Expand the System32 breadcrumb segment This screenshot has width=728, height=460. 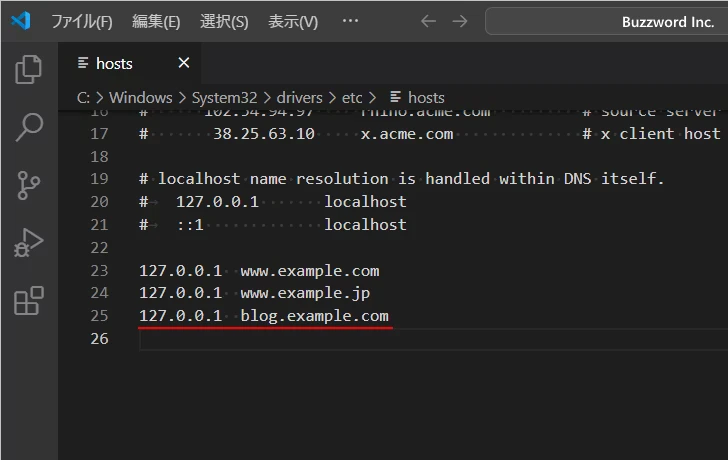(x=225, y=97)
